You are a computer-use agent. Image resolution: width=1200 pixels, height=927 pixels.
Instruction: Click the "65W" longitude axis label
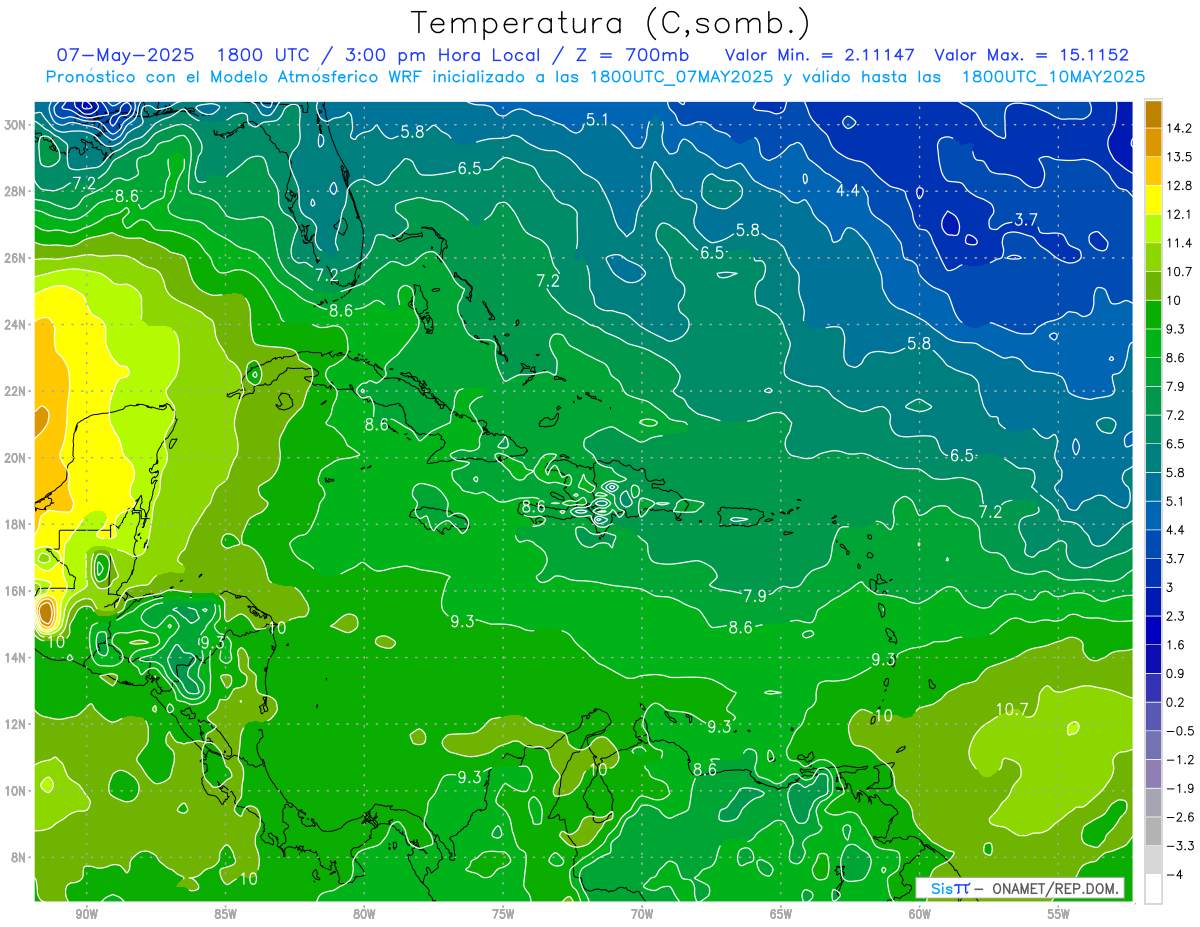click(781, 914)
